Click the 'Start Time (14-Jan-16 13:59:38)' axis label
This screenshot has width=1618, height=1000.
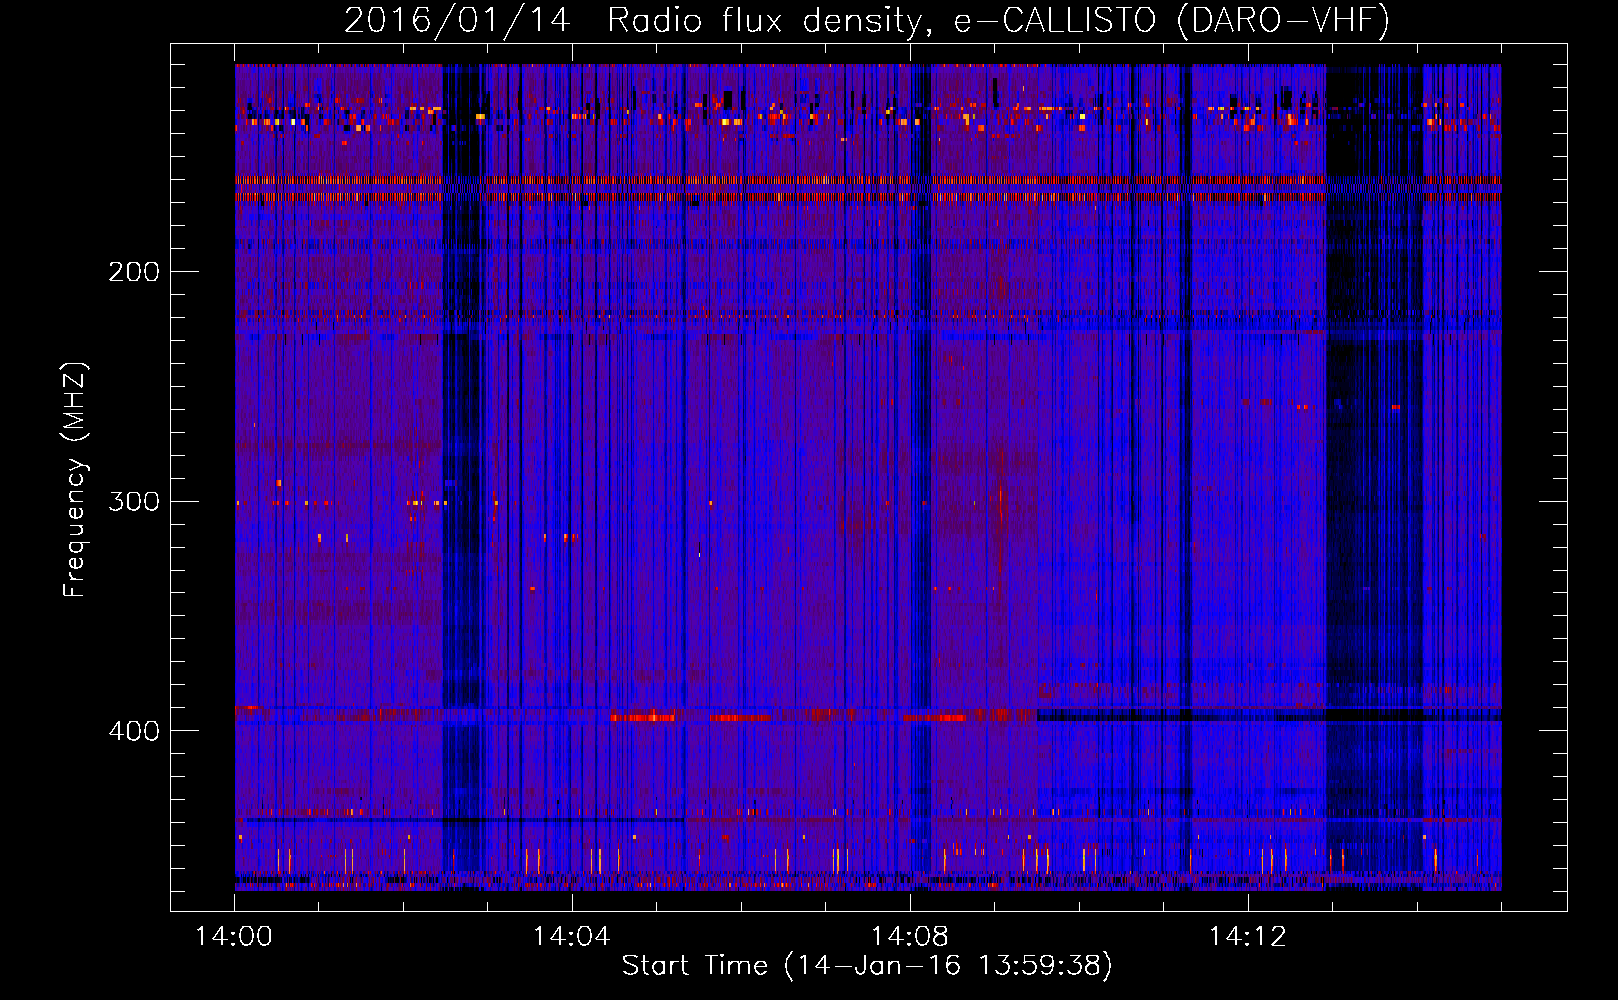pyautogui.click(x=867, y=966)
